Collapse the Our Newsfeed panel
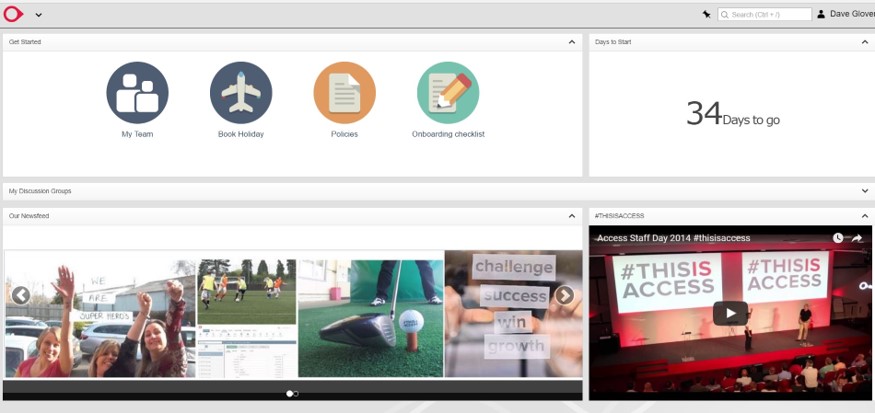Viewport: 875px width, 413px height. (x=571, y=216)
